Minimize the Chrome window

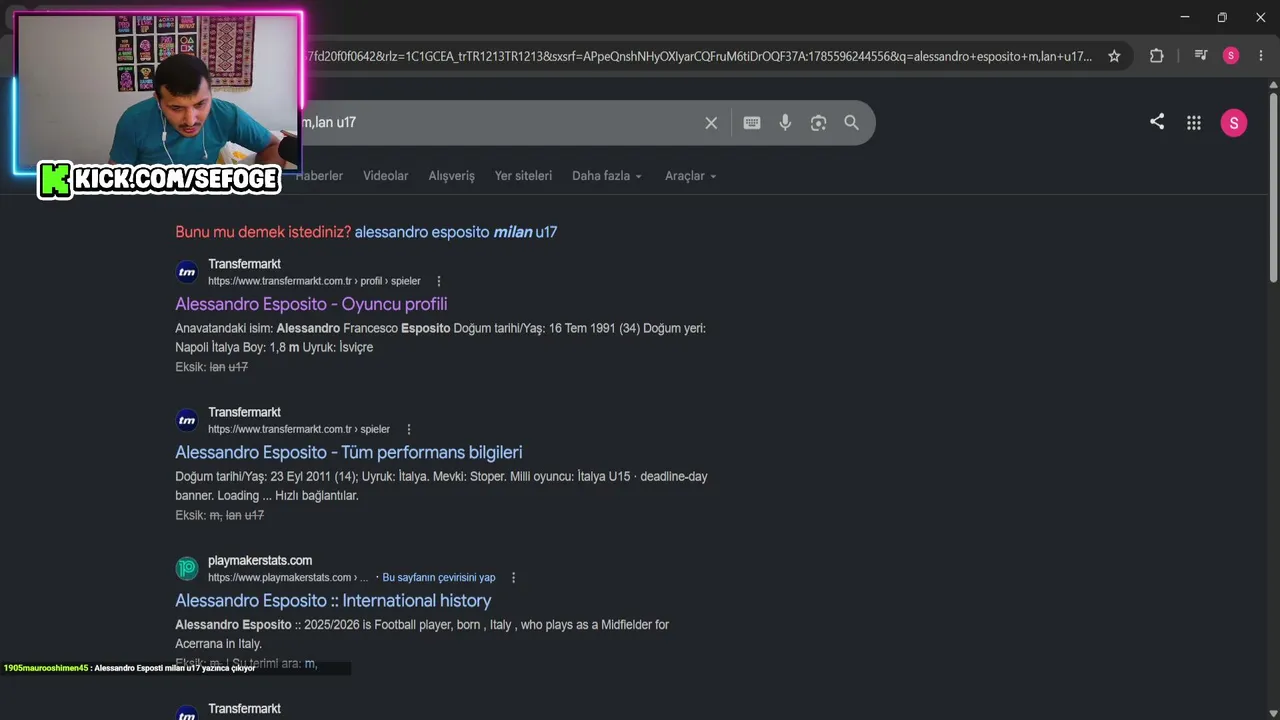pyautogui.click(x=1185, y=17)
